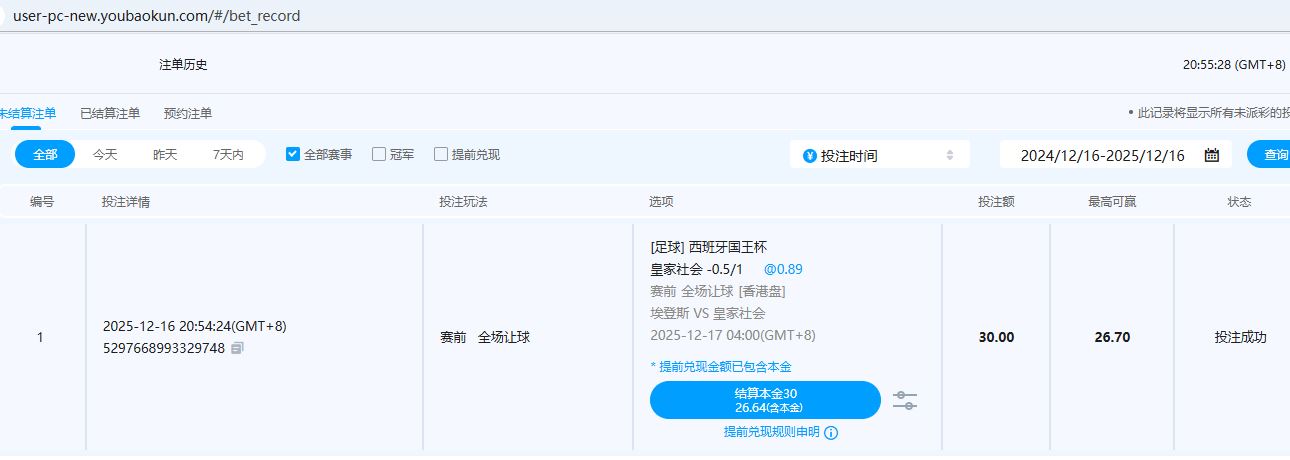Filter bets by 7天内
The width and height of the screenshot is (1290, 460).
228,154
